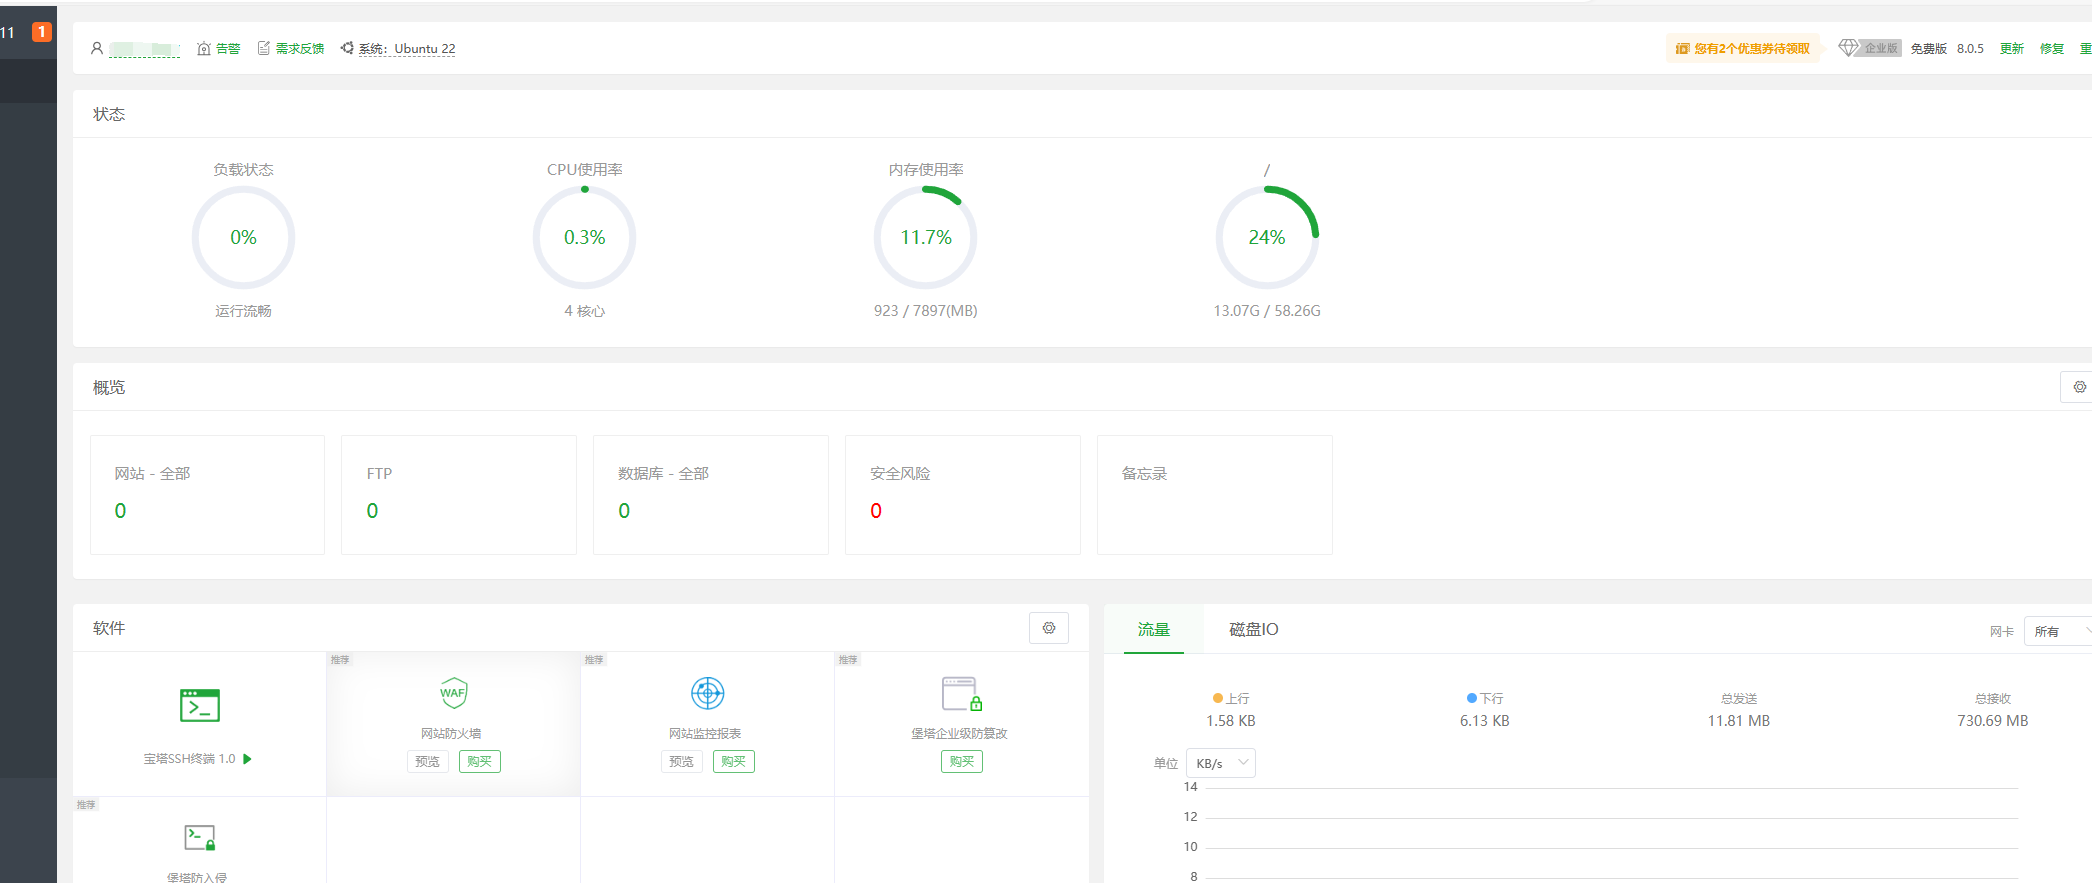Click 购买 under 网站监控报表

[734, 762]
